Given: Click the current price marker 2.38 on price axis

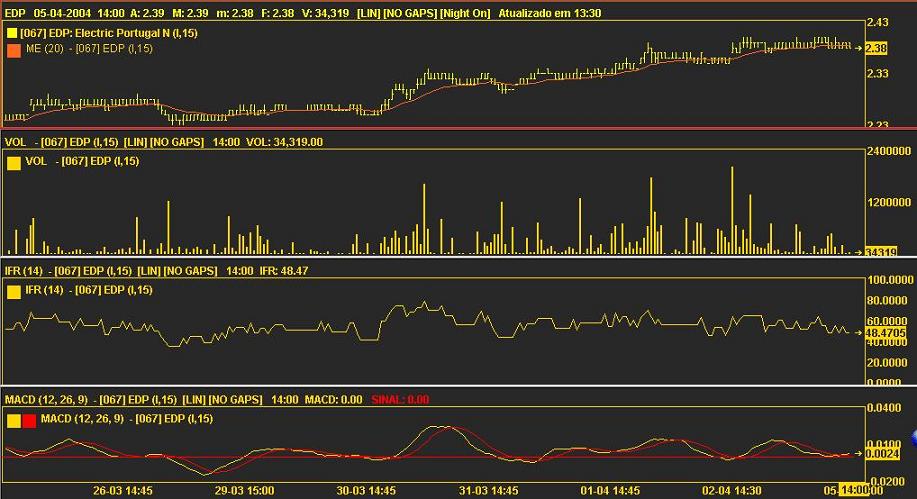Looking at the screenshot, I should tap(876, 48).
